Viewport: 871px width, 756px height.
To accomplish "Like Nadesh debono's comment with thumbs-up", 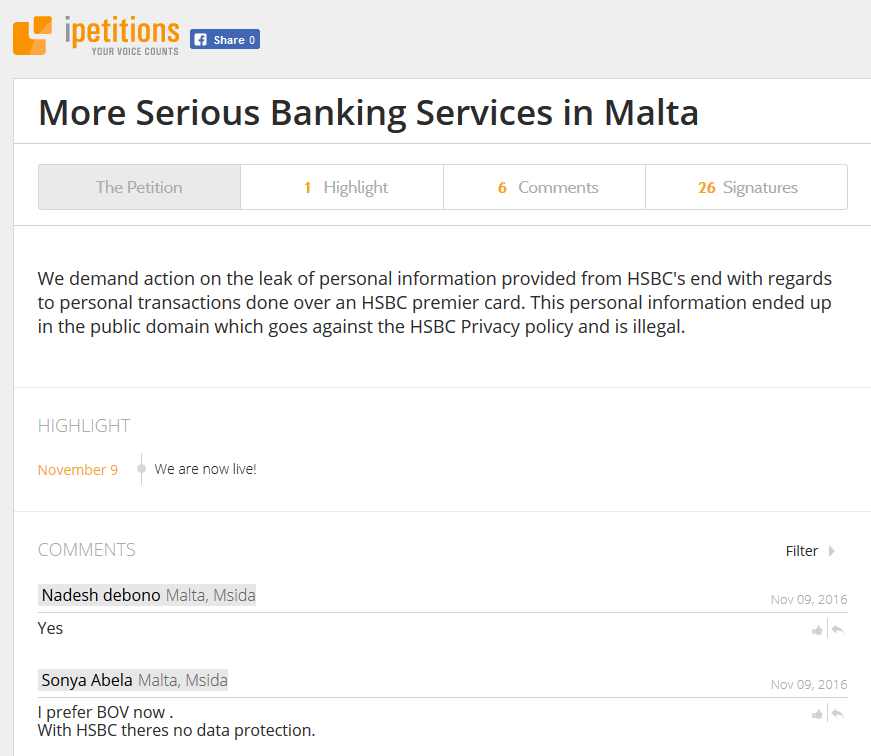I will (817, 630).
